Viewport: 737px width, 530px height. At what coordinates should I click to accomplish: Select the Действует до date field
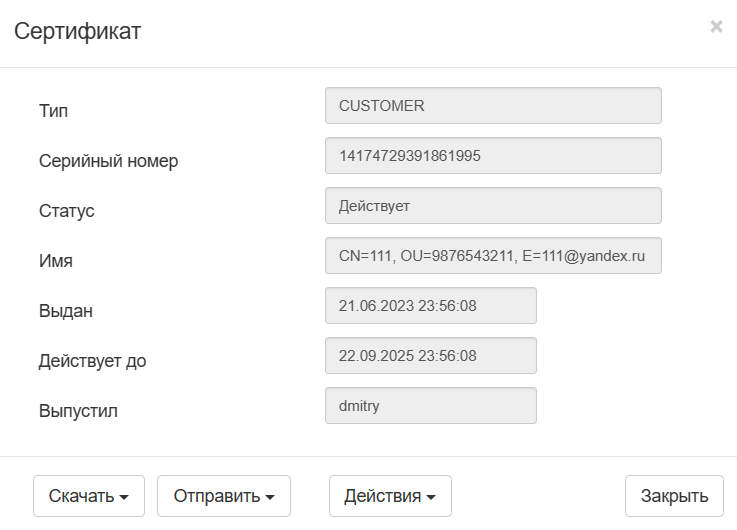(x=430, y=356)
